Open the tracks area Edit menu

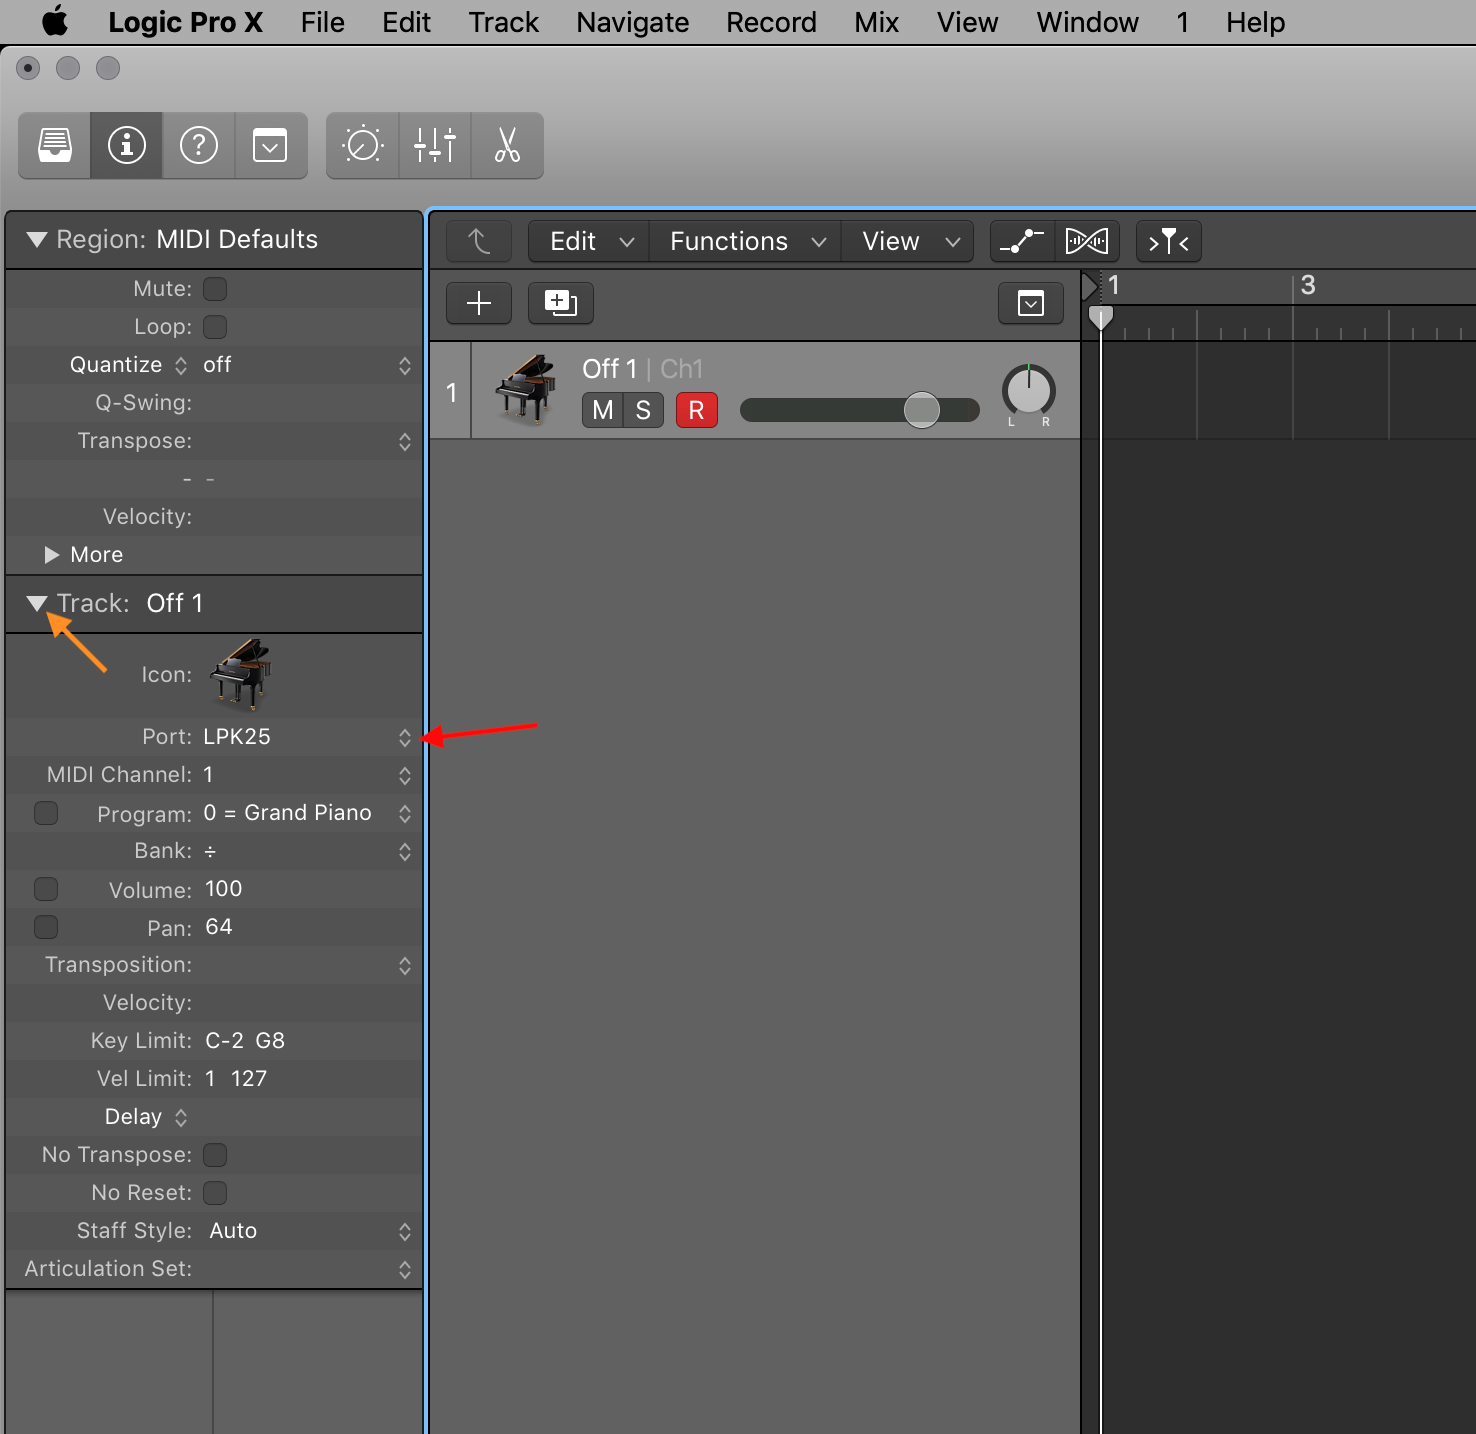click(x=590, y=241)
